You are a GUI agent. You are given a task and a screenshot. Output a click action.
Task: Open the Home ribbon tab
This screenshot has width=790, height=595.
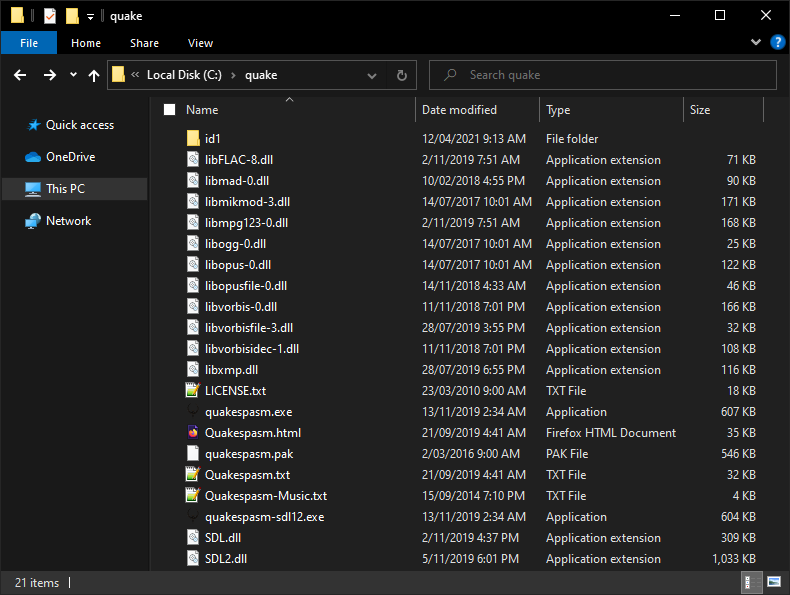pos(86,43)
